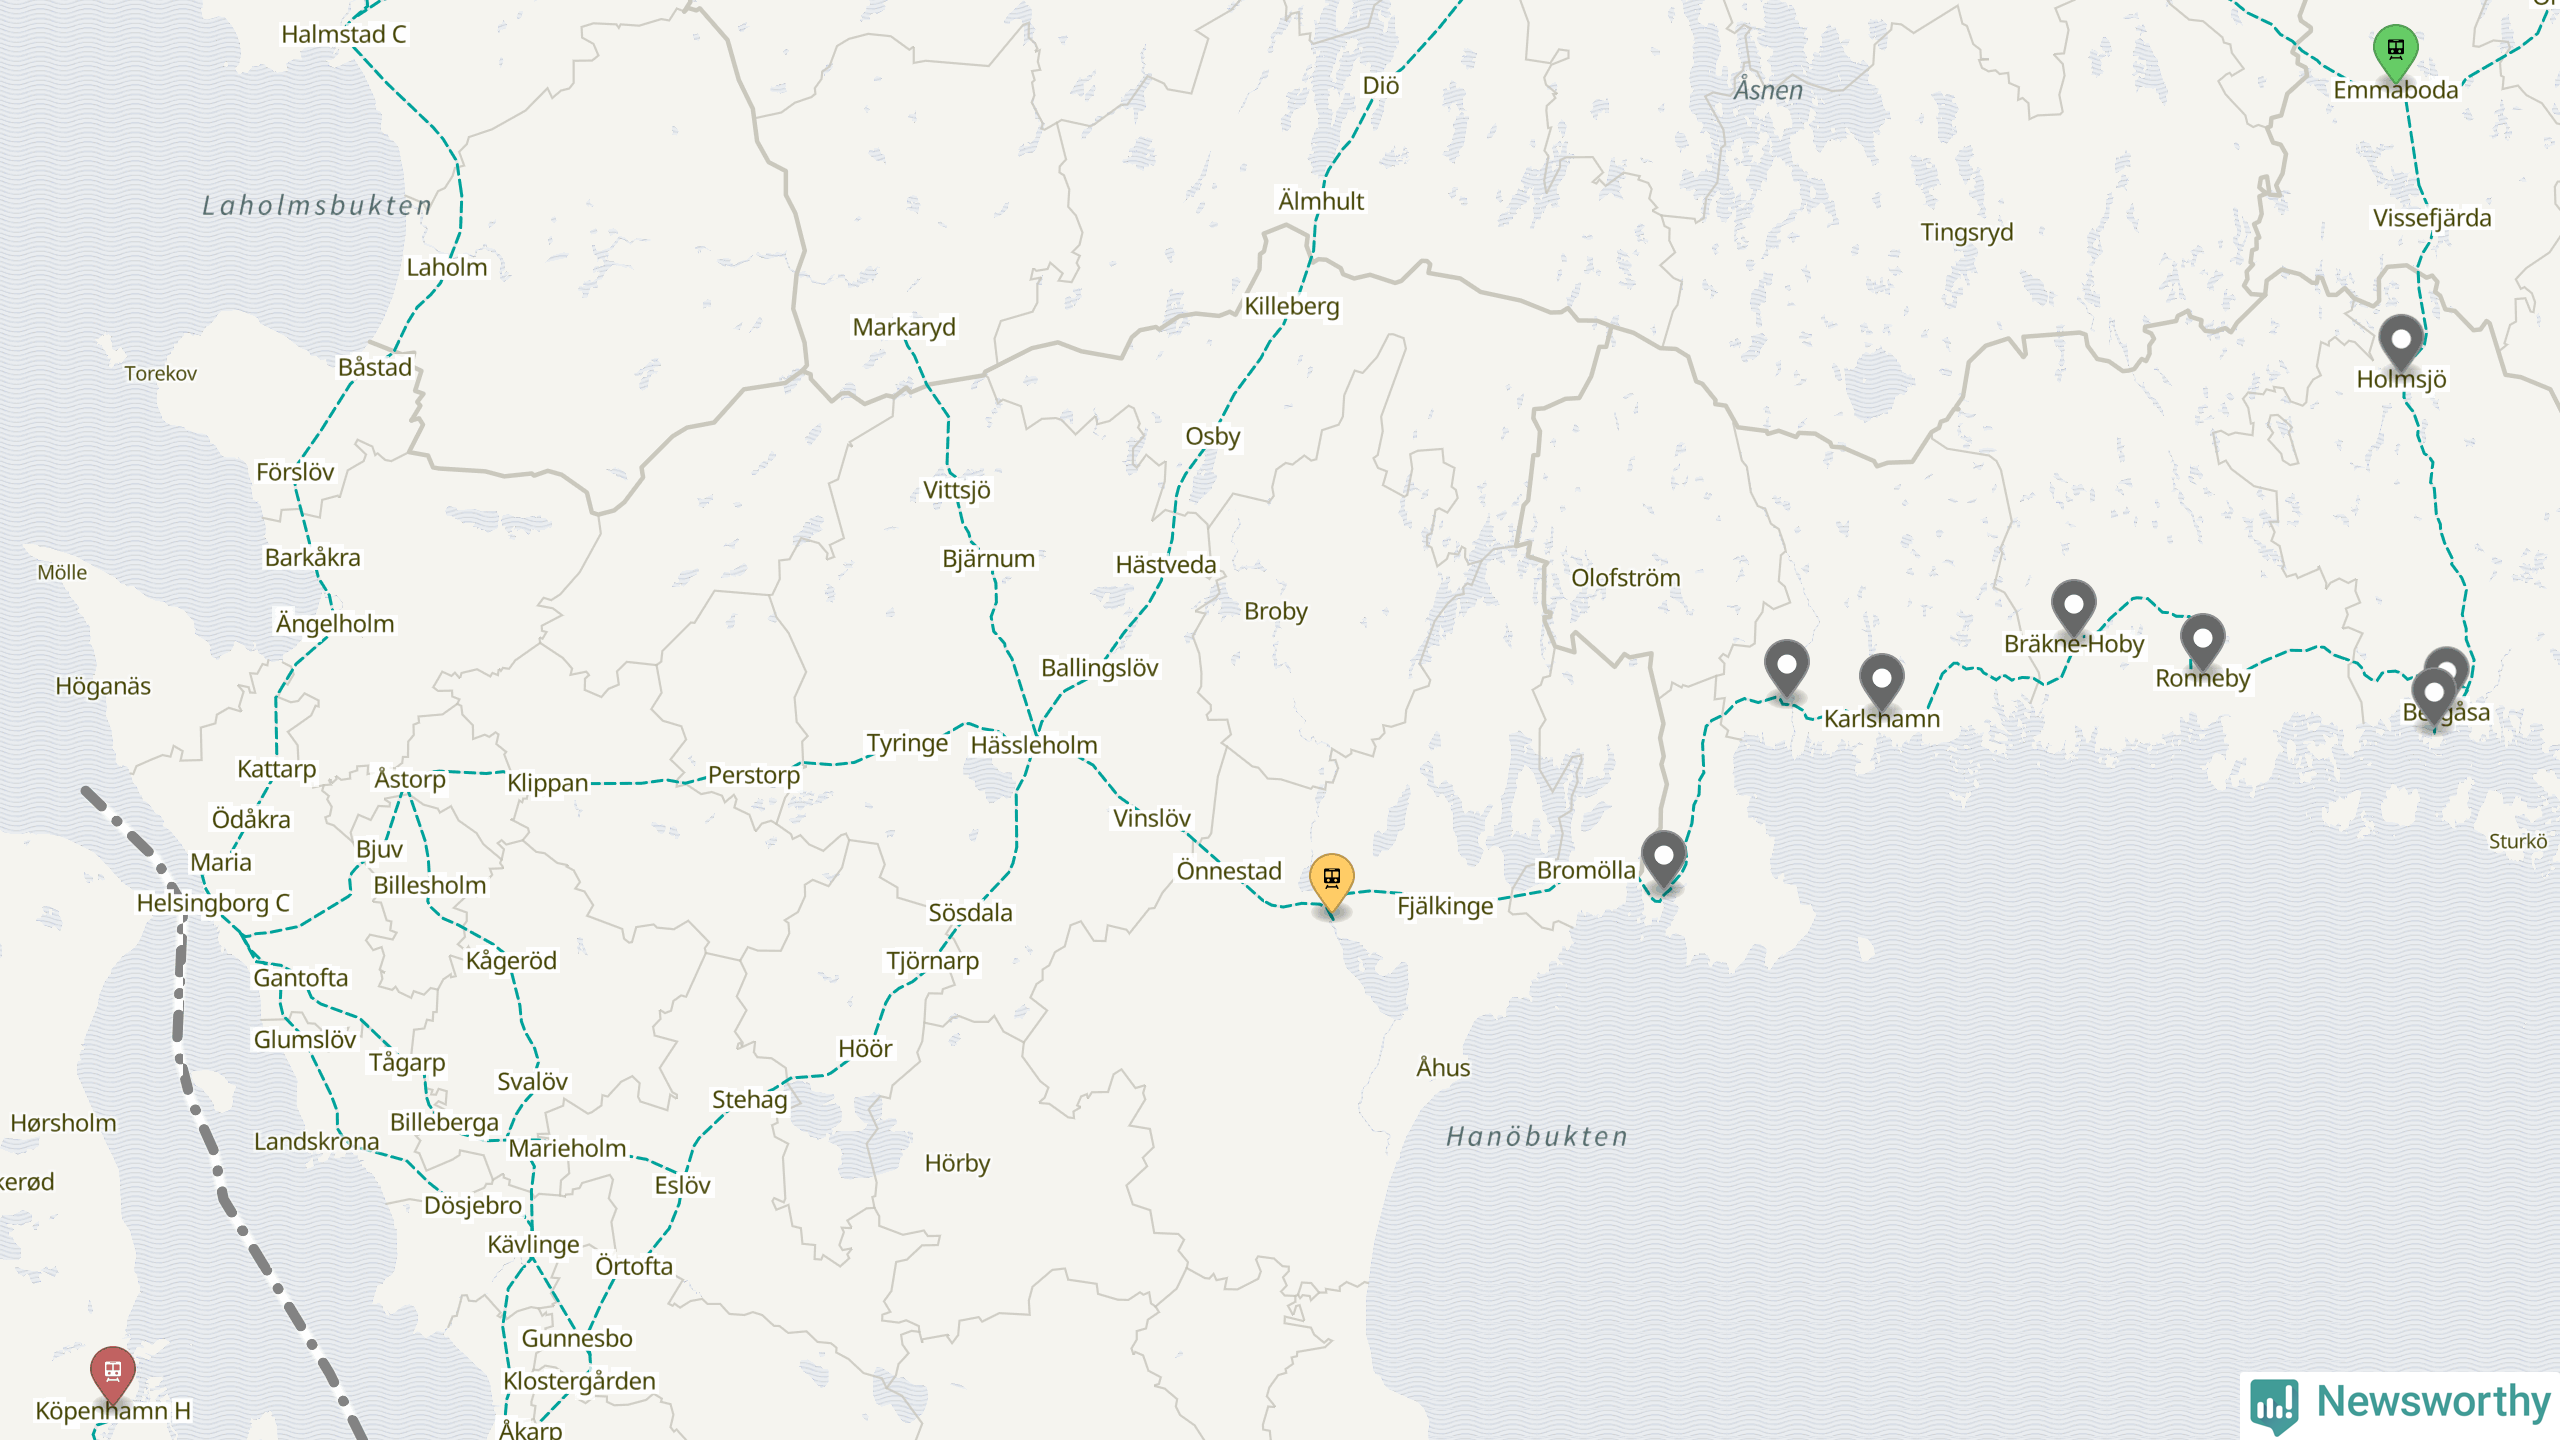Image resolution: width=2560 pixels, height=1440 pixels.
Task: Select the Älmhult station label
Action: click(1320, 201)
